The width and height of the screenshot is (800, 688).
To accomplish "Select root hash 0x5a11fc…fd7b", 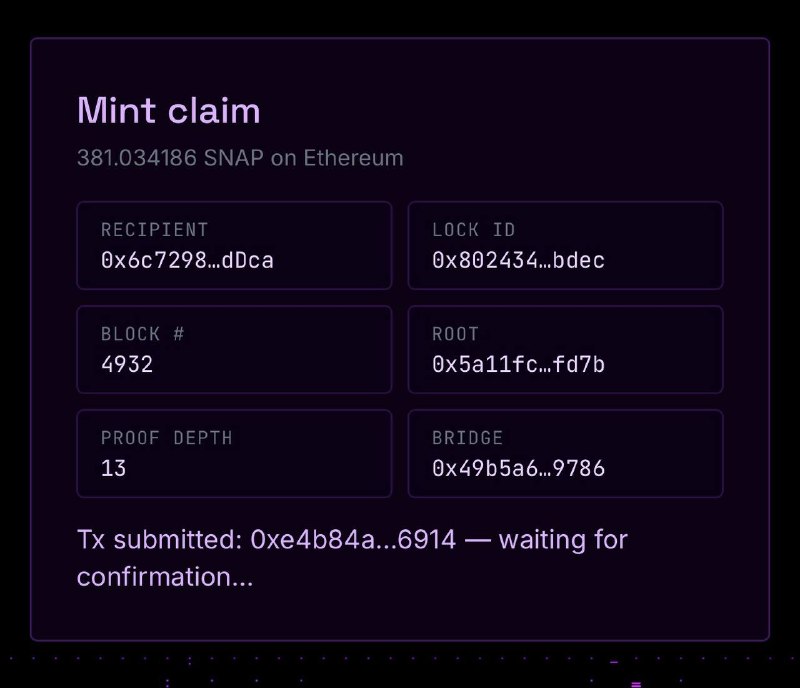I will 518,364.
